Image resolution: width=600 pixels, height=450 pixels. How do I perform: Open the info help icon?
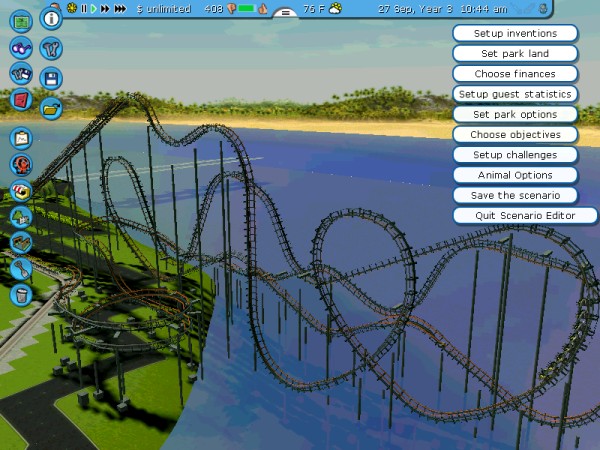[x=51, y=18]
